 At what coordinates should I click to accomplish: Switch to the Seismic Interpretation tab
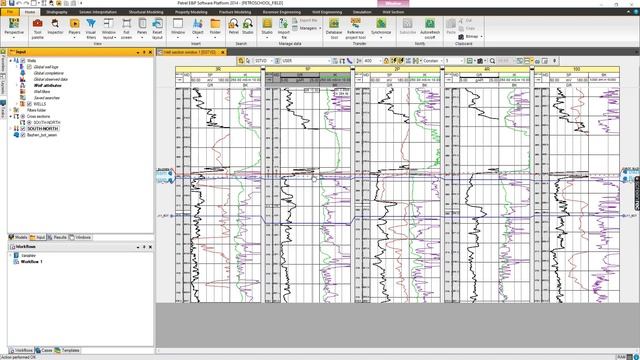[98, 12]
